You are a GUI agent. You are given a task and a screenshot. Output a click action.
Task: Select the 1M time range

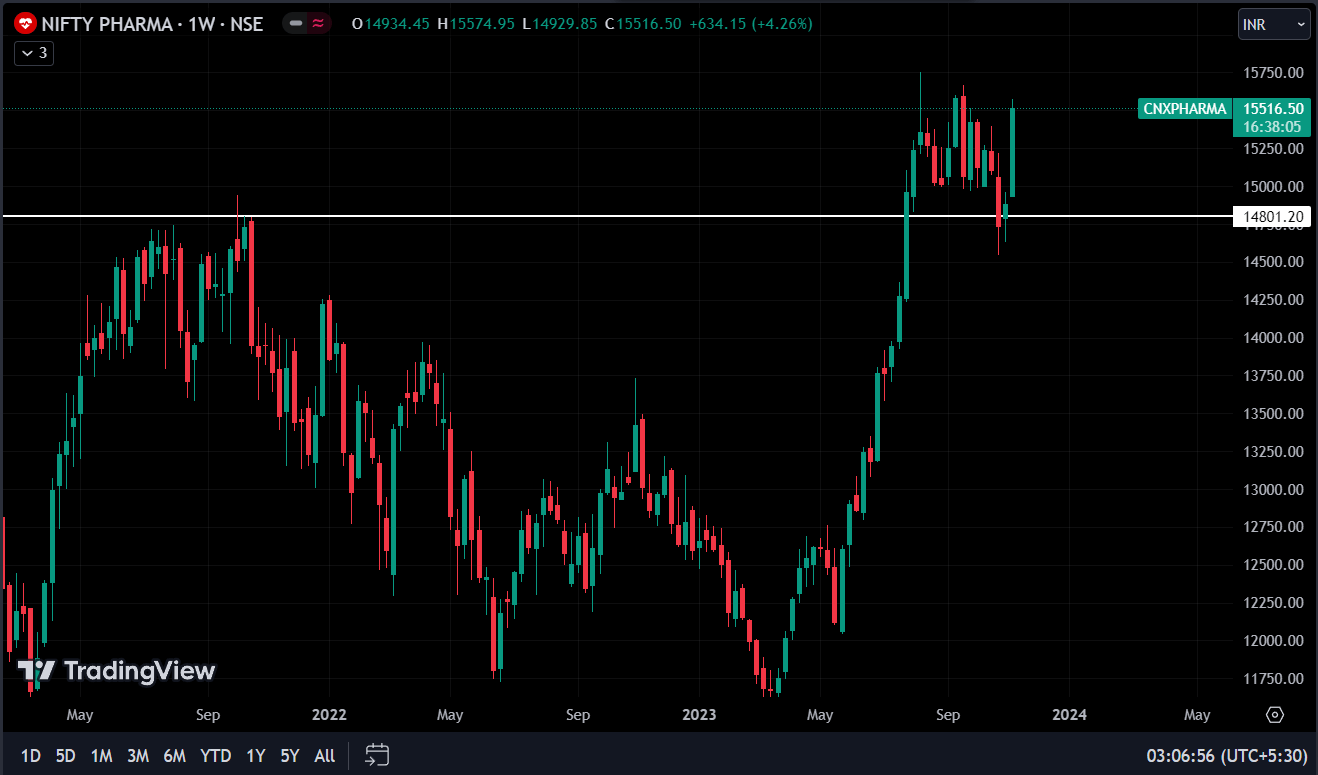coord(101,756)
